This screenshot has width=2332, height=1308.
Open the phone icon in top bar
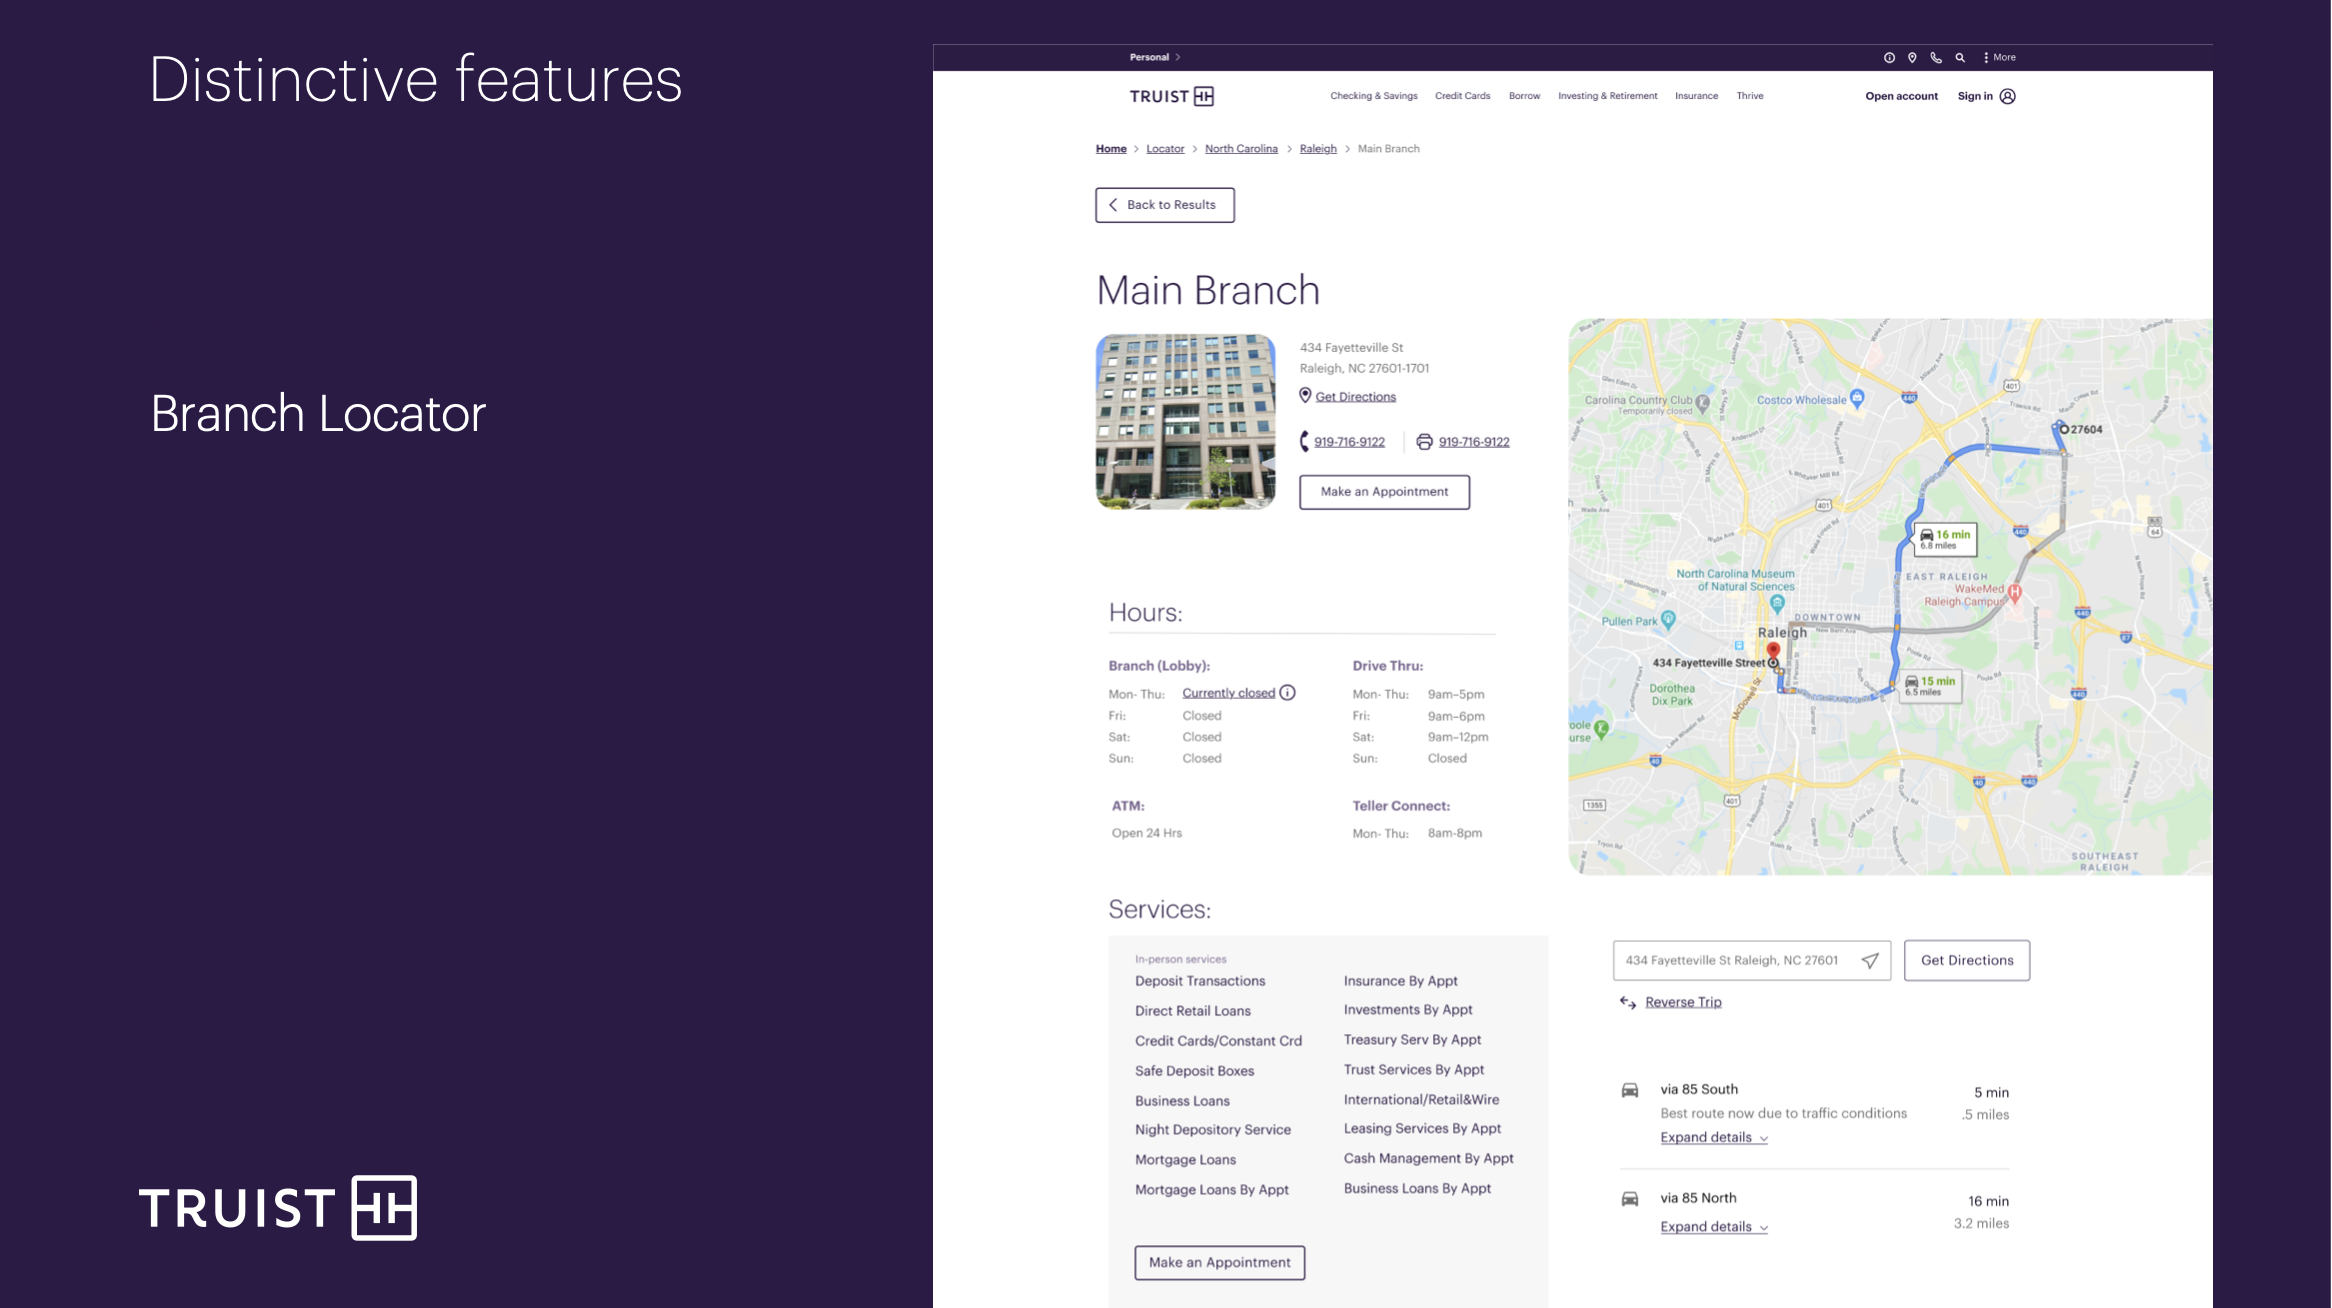1936,58
